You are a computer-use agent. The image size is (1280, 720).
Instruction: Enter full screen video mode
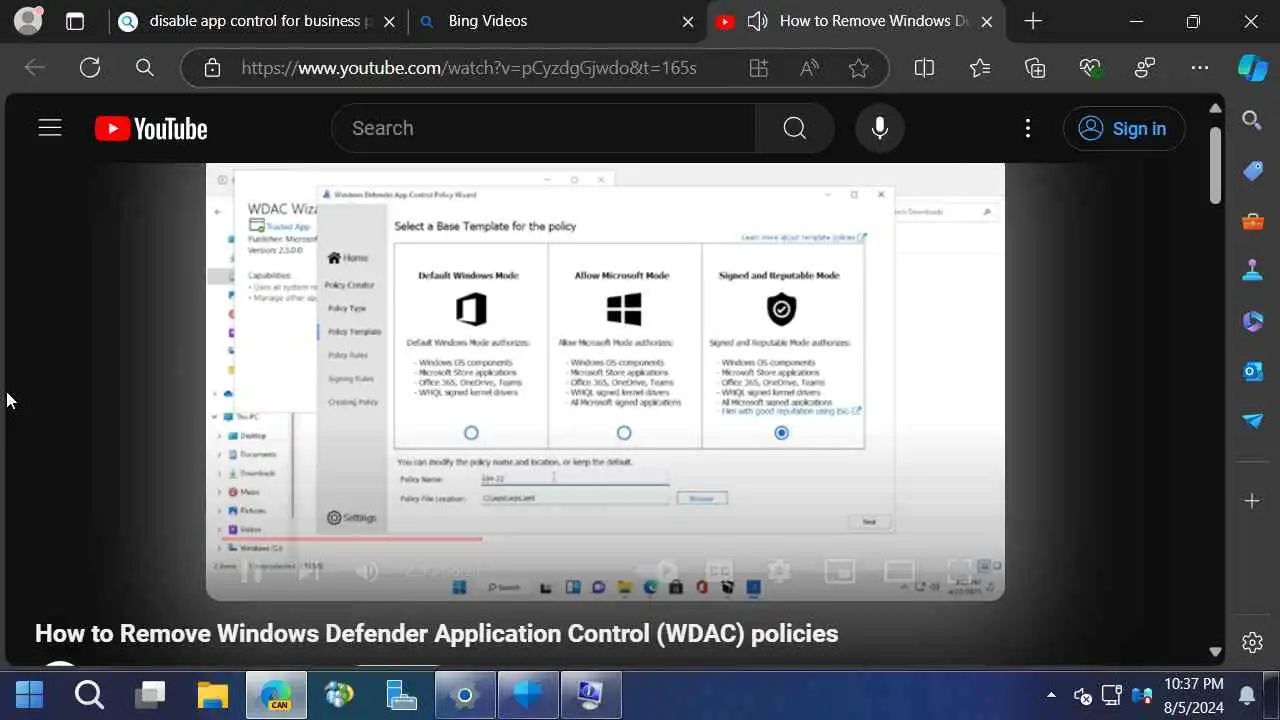click(959, 571)
